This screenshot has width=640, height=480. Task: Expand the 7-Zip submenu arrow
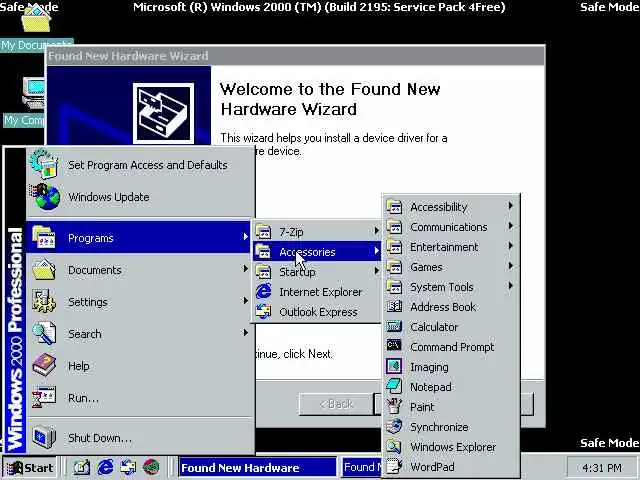[376, 231]
